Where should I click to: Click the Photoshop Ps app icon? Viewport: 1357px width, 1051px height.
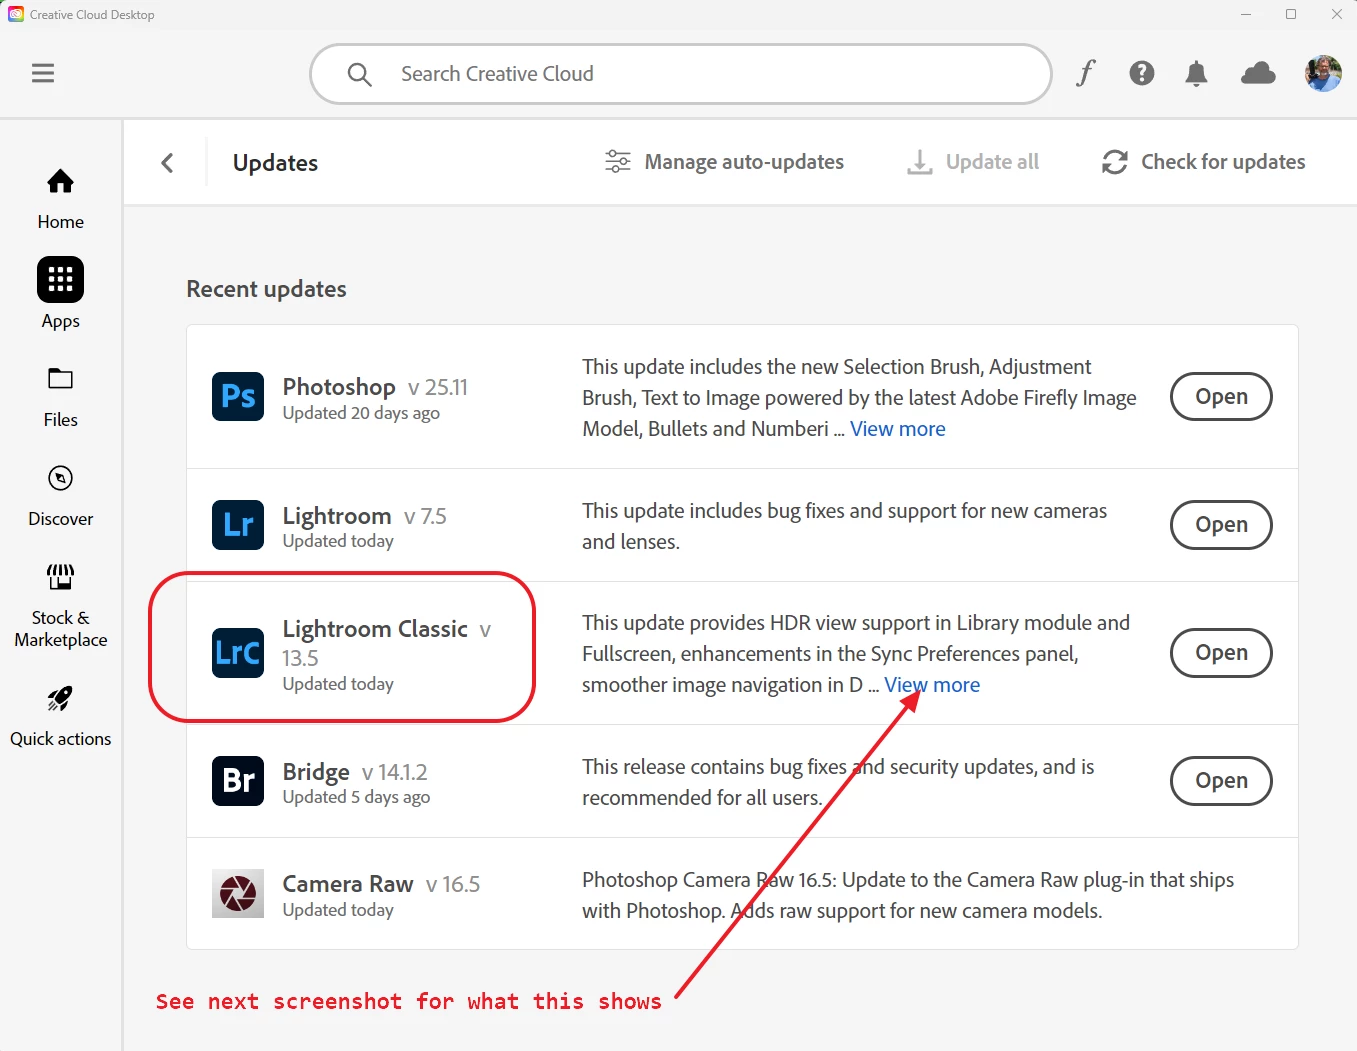click(238, 397)
